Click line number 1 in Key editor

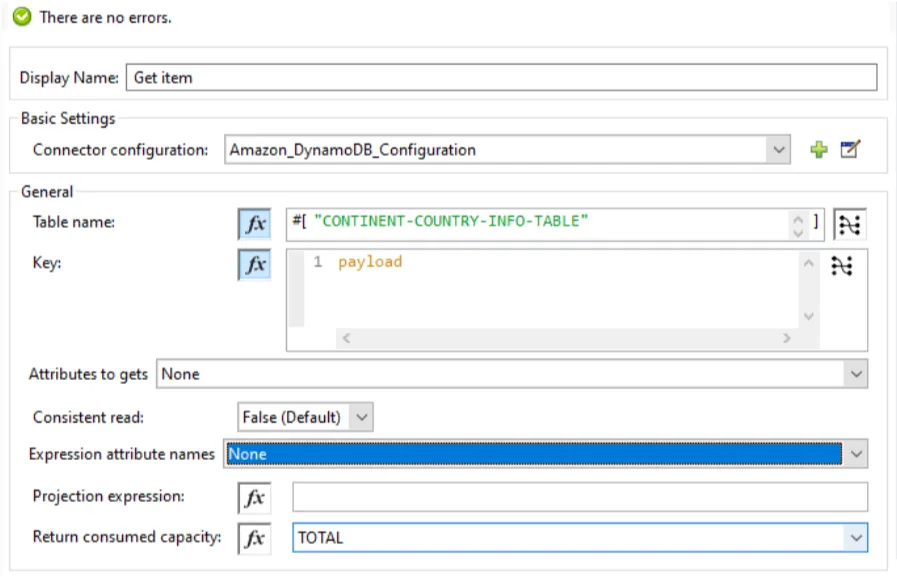[x=317, y=262]
